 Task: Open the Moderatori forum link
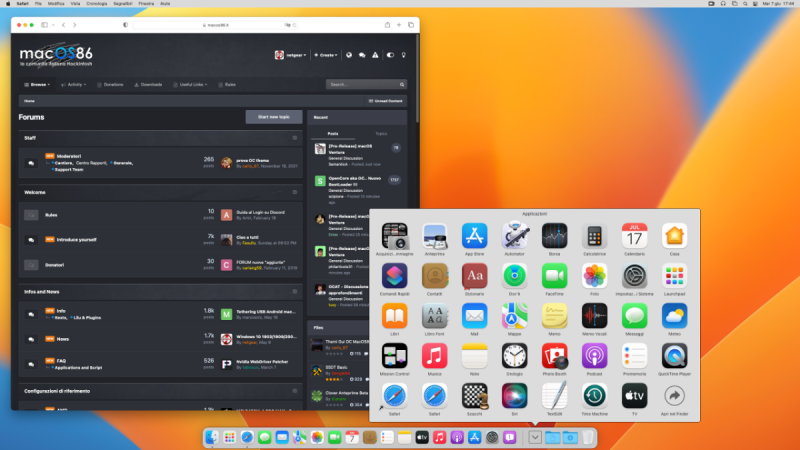69,156
